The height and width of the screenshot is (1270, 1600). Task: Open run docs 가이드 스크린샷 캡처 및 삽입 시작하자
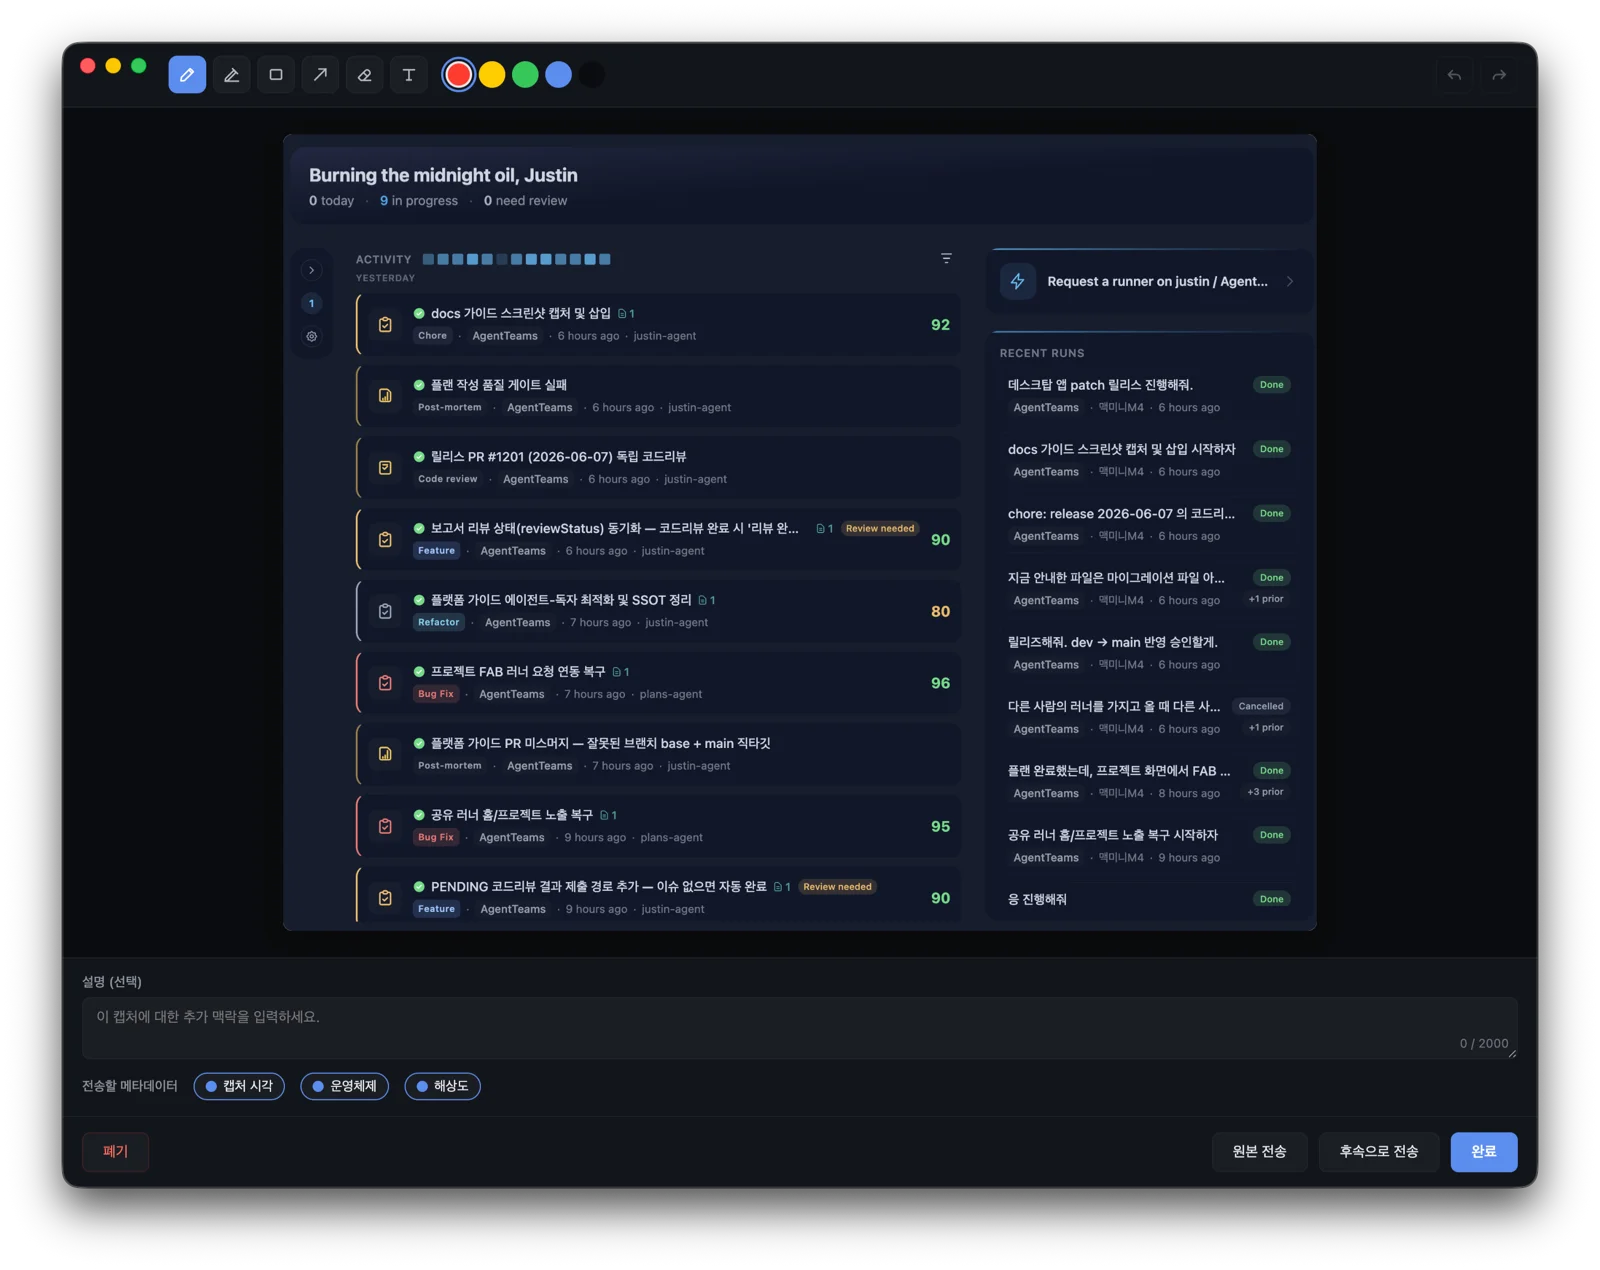point(1148,460)
